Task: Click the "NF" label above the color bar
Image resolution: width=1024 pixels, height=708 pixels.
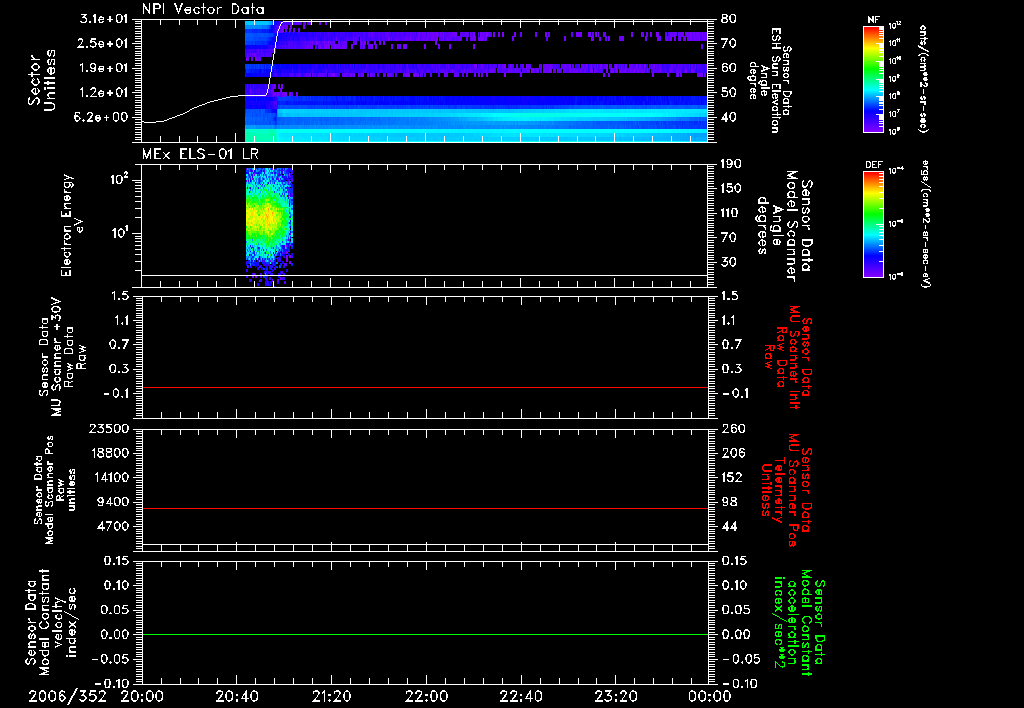Action: [x=874, y=20]
